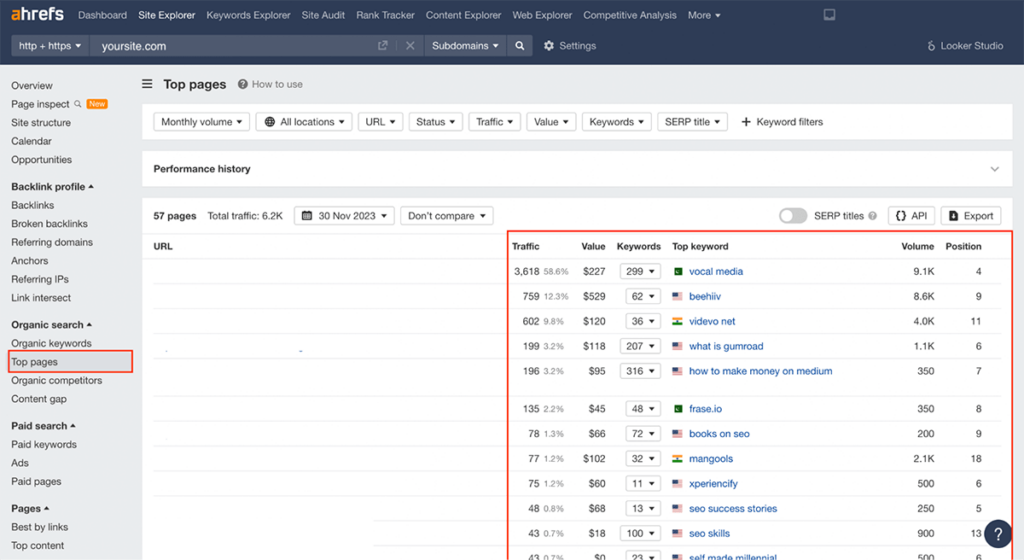
Task: Open Overview in sidebar
Action: coord(32,86)
